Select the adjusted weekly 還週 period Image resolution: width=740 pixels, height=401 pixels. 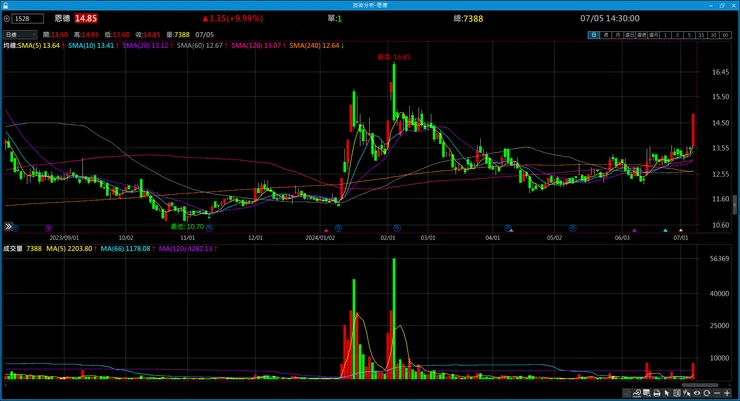642,35
